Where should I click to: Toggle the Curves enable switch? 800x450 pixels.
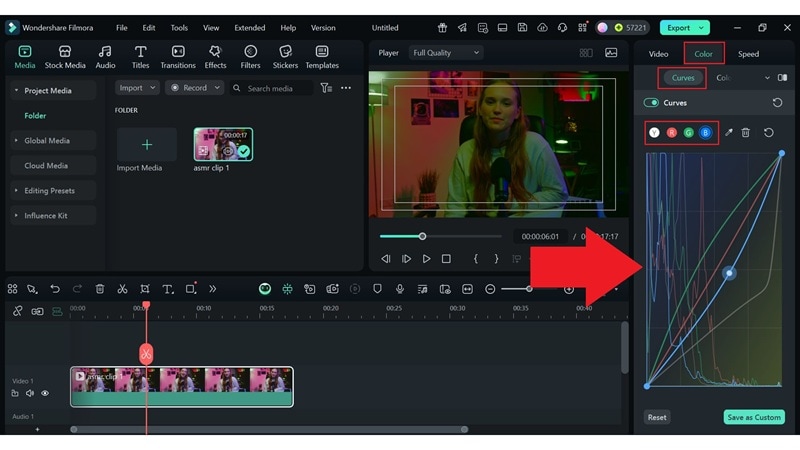point(651,103)
